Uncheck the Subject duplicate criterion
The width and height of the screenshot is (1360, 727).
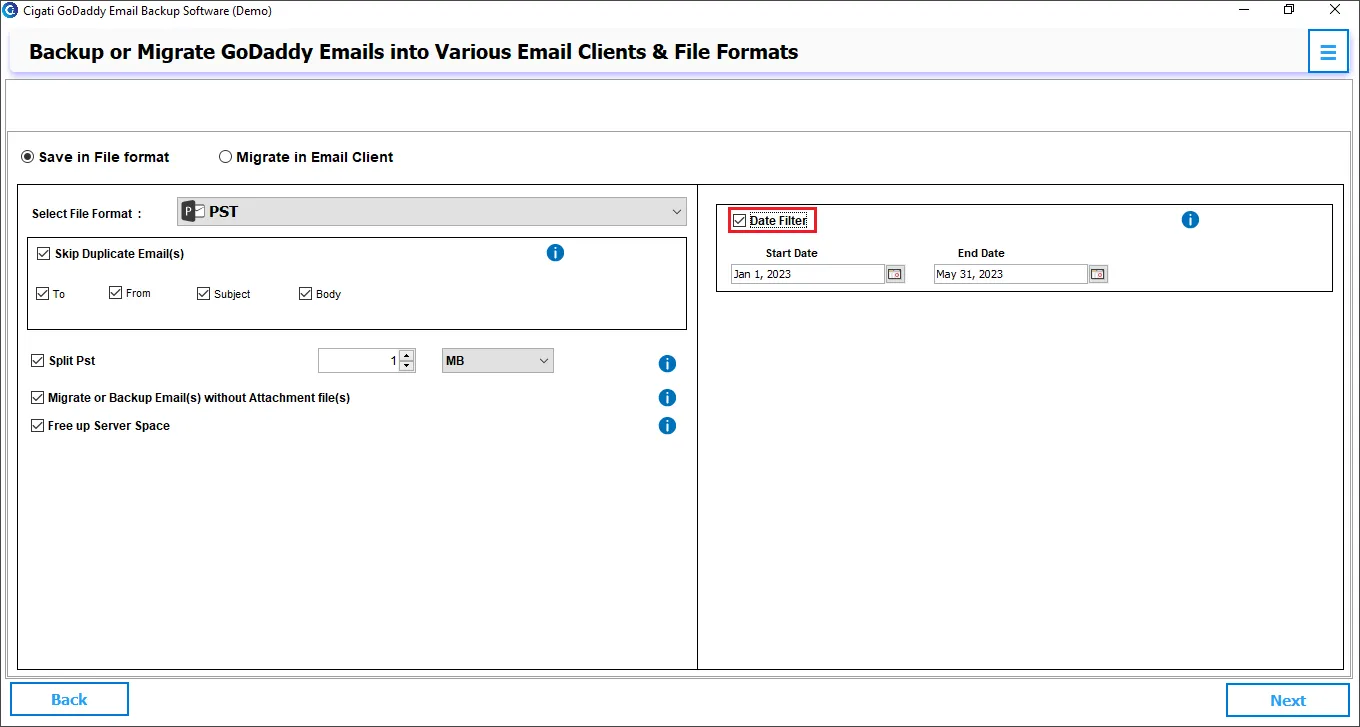click(204, 294)
